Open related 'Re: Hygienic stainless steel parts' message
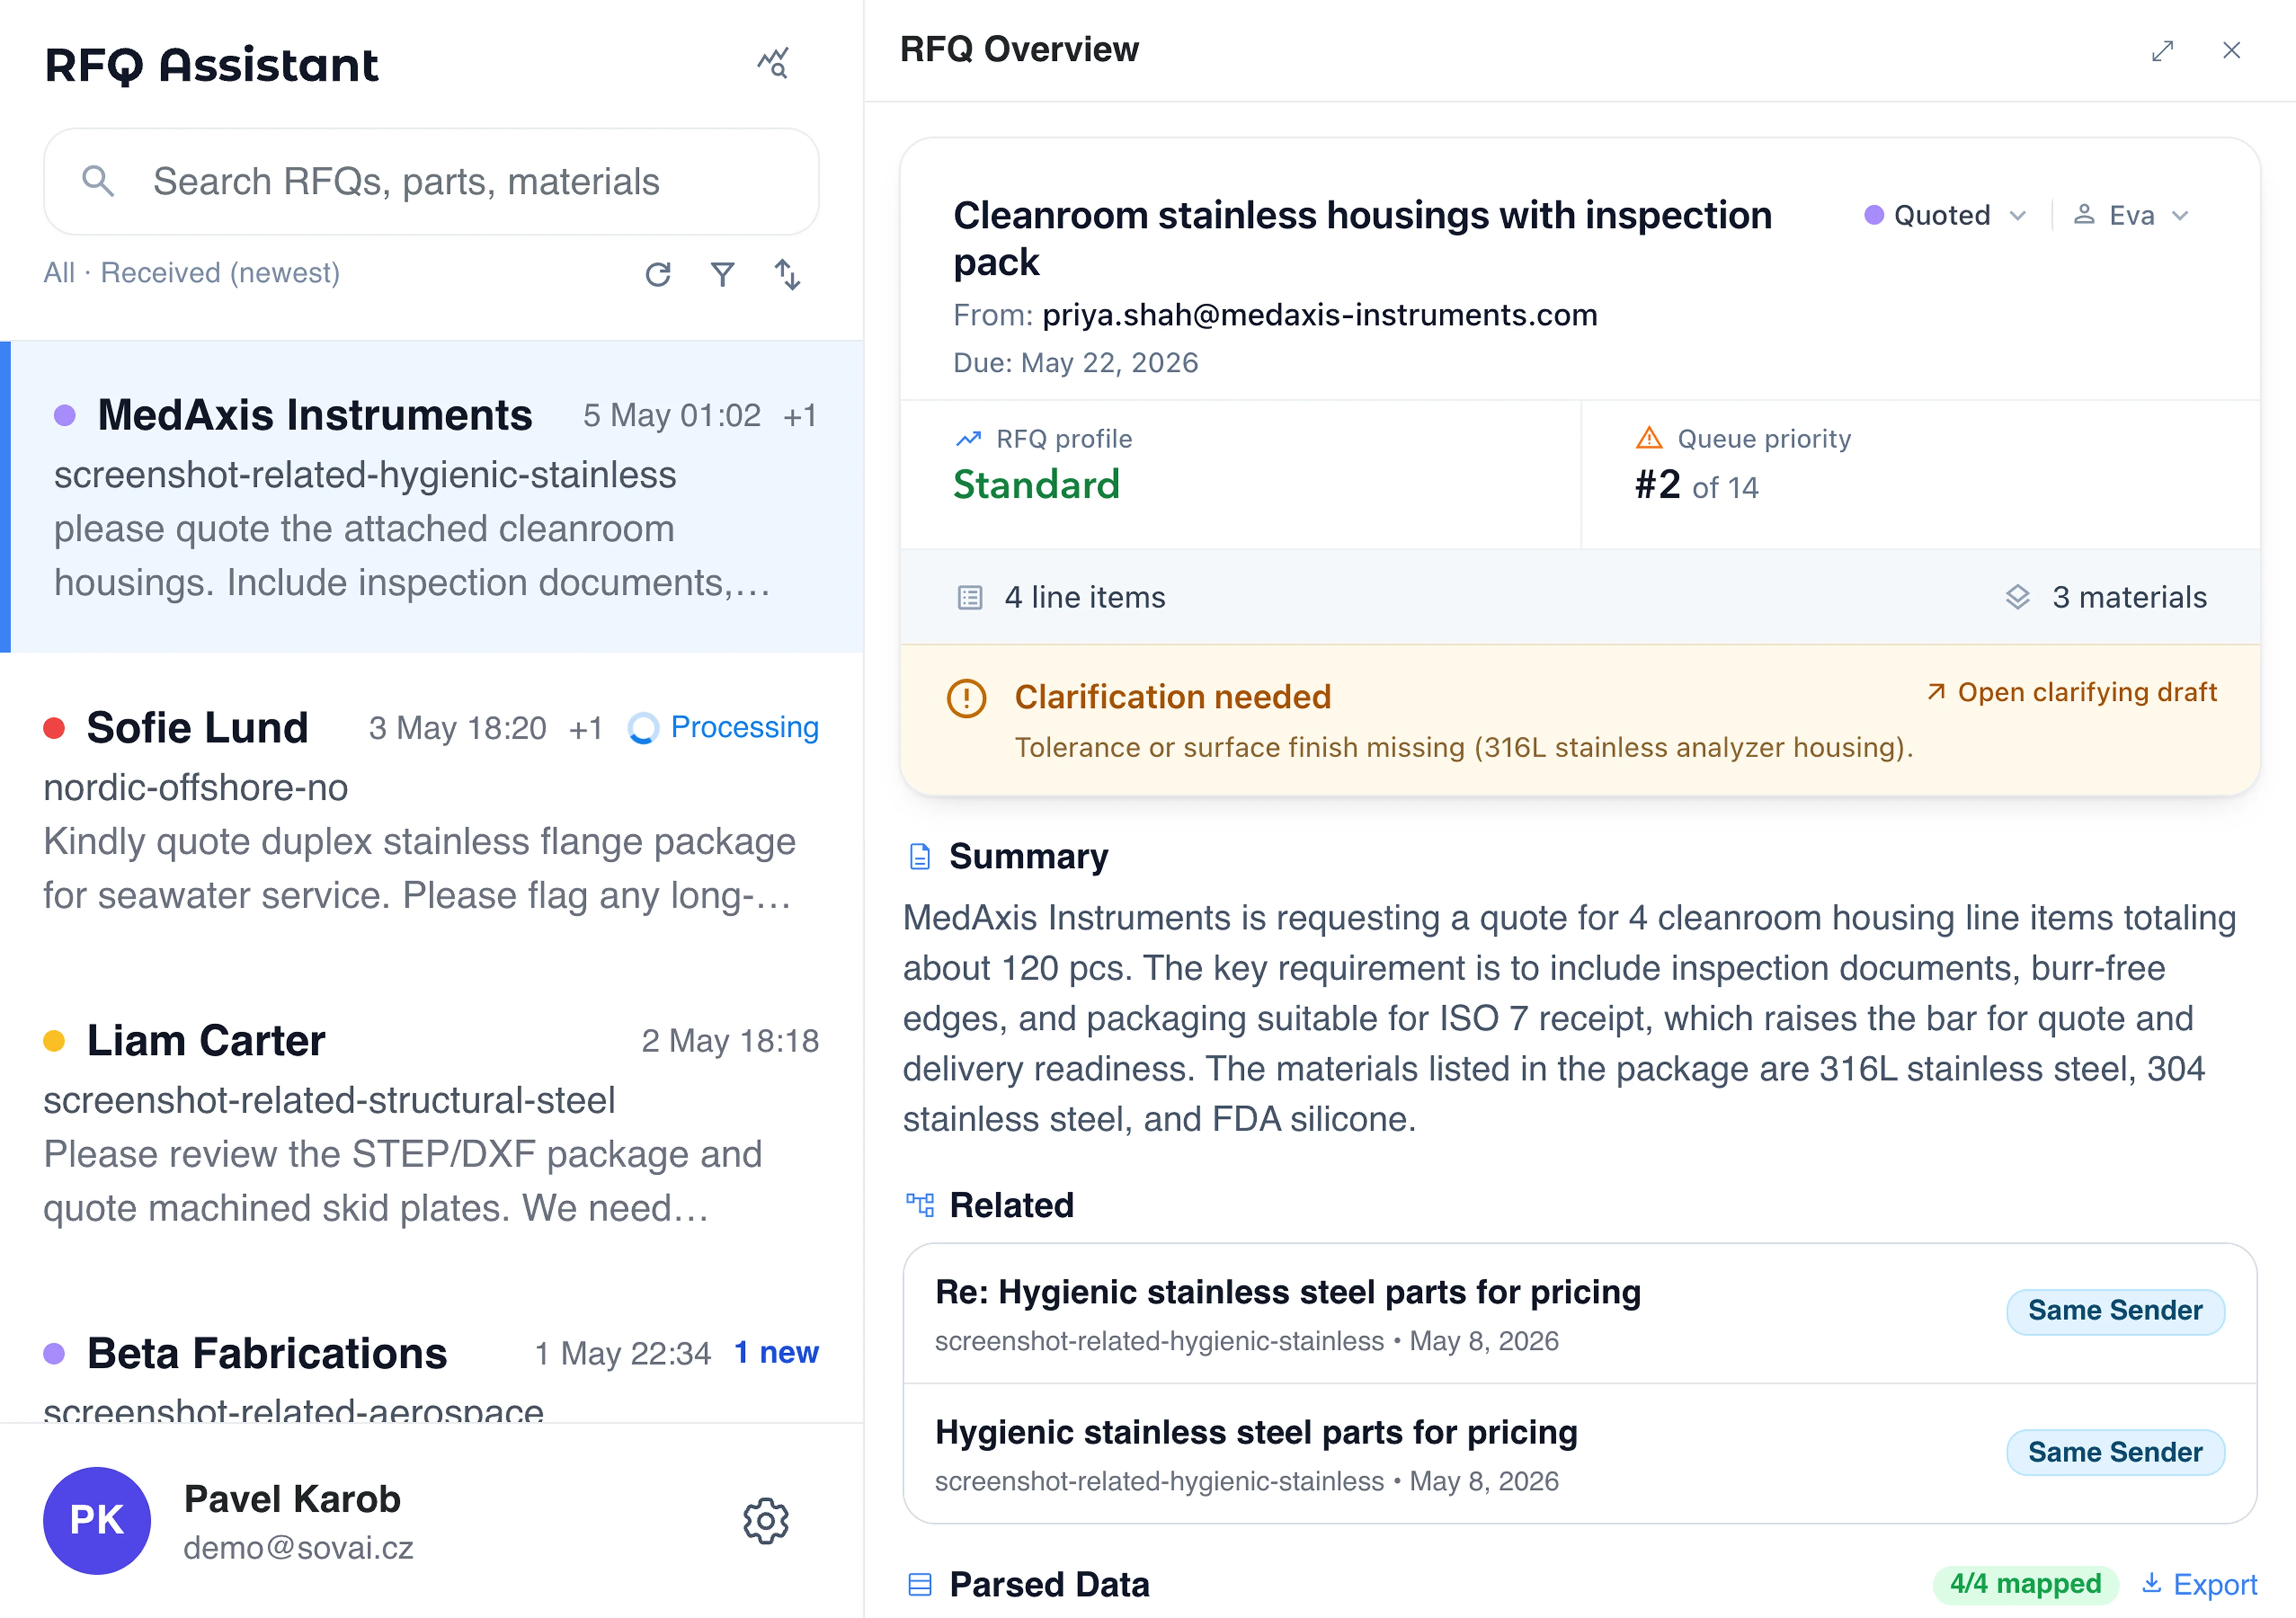2296x1618 pixels. pyautogui.click(x=1579, y=1314)
